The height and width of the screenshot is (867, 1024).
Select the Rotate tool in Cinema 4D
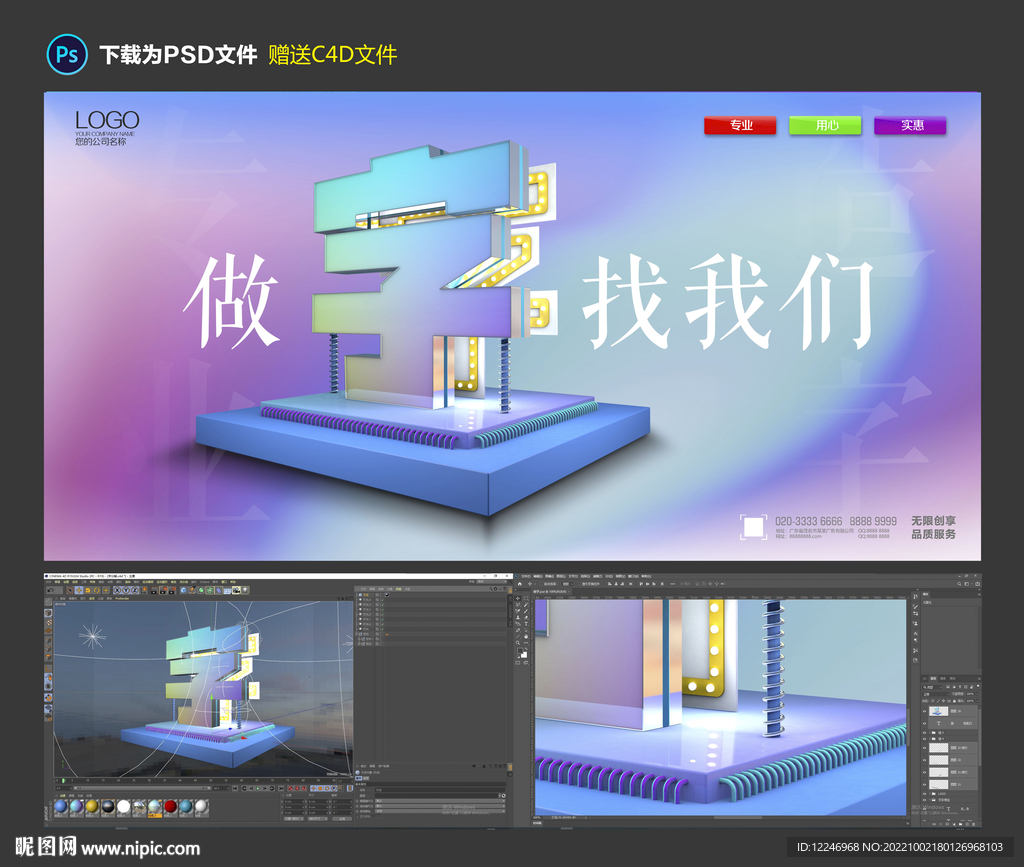97,590
